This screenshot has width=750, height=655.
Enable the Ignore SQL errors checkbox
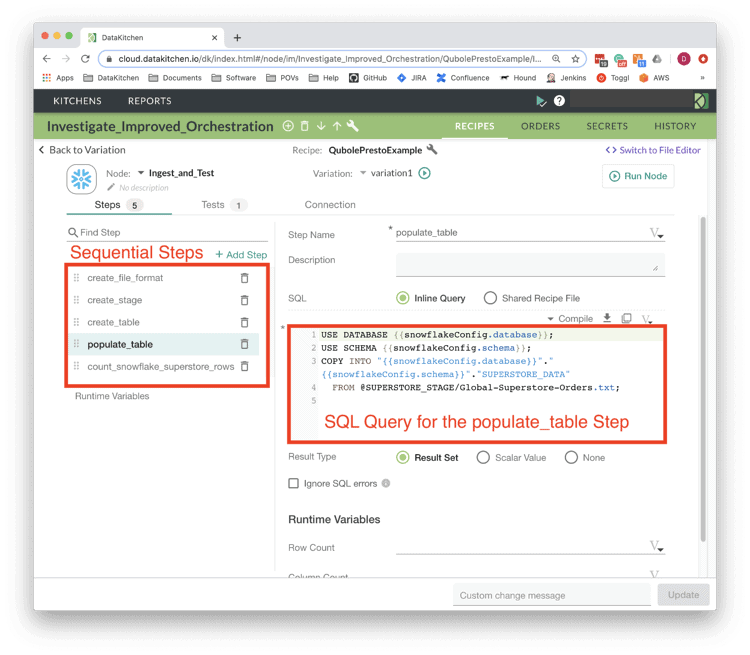(x=293, y=483)
